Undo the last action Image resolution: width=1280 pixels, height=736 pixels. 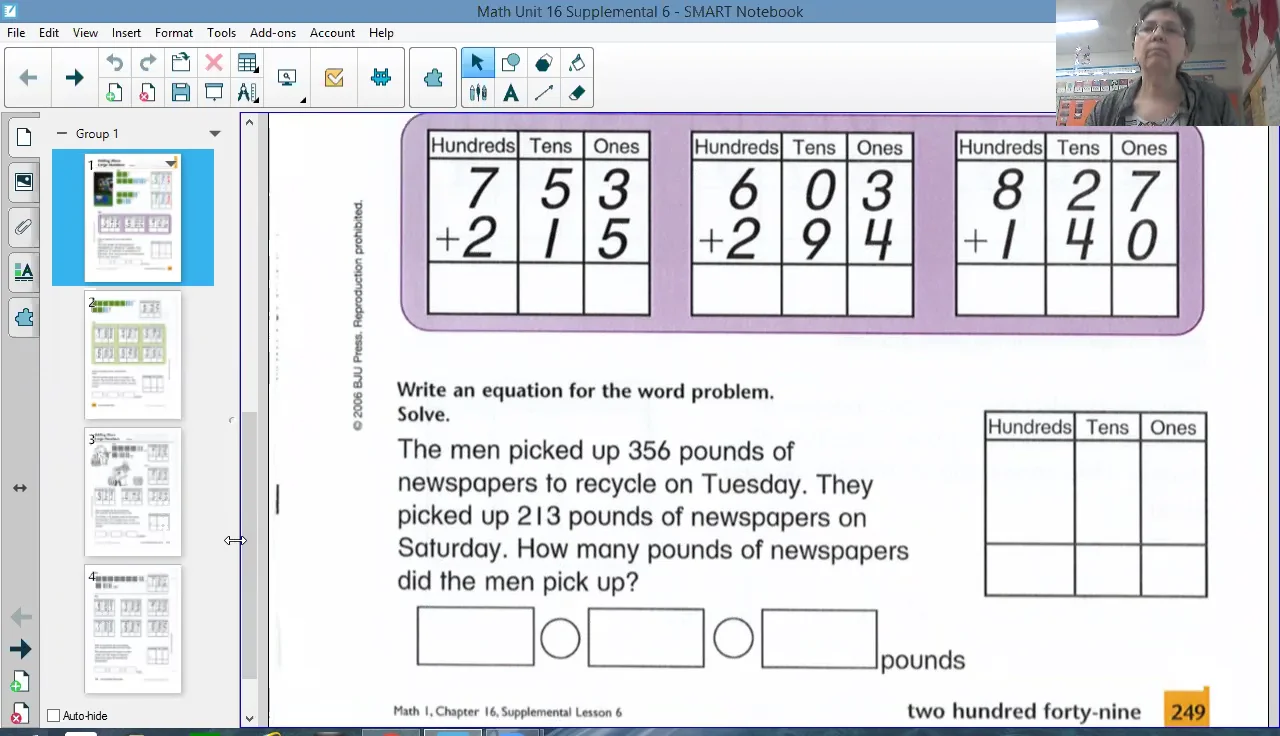[x=115, y=63]
